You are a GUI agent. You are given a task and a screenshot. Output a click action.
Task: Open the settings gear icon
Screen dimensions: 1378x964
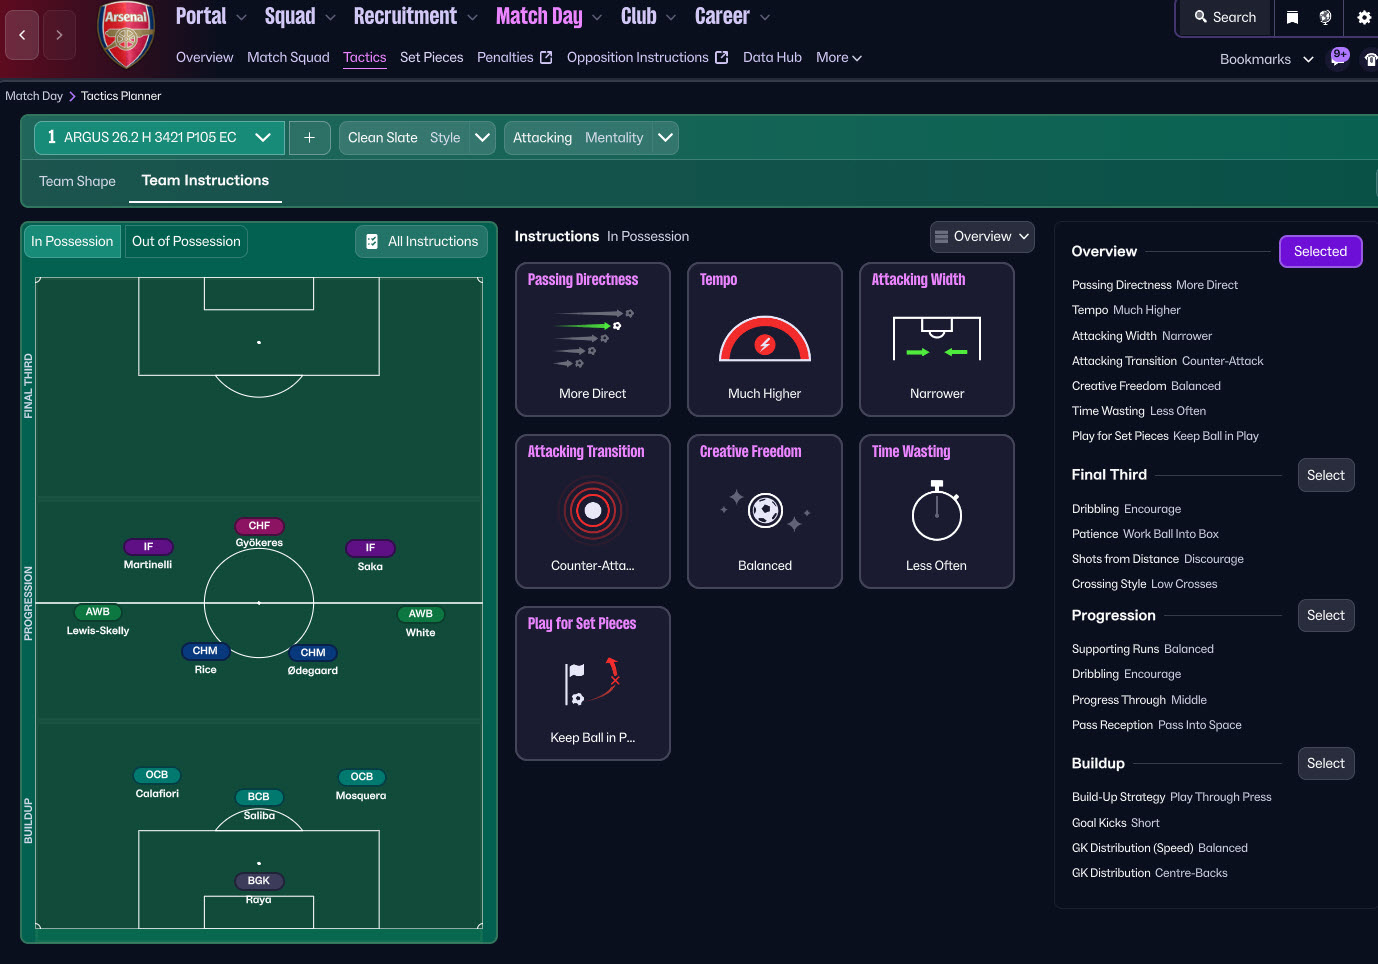(1363, 17)
